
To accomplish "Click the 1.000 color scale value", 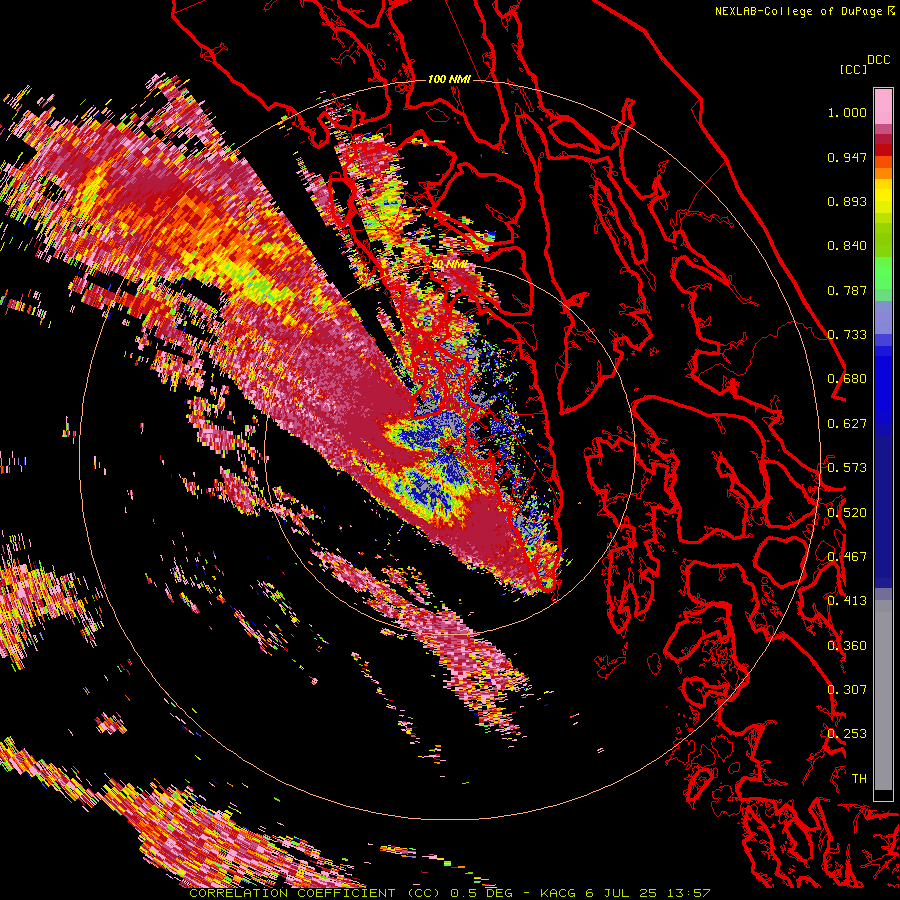I will click(x=847, y=112).
